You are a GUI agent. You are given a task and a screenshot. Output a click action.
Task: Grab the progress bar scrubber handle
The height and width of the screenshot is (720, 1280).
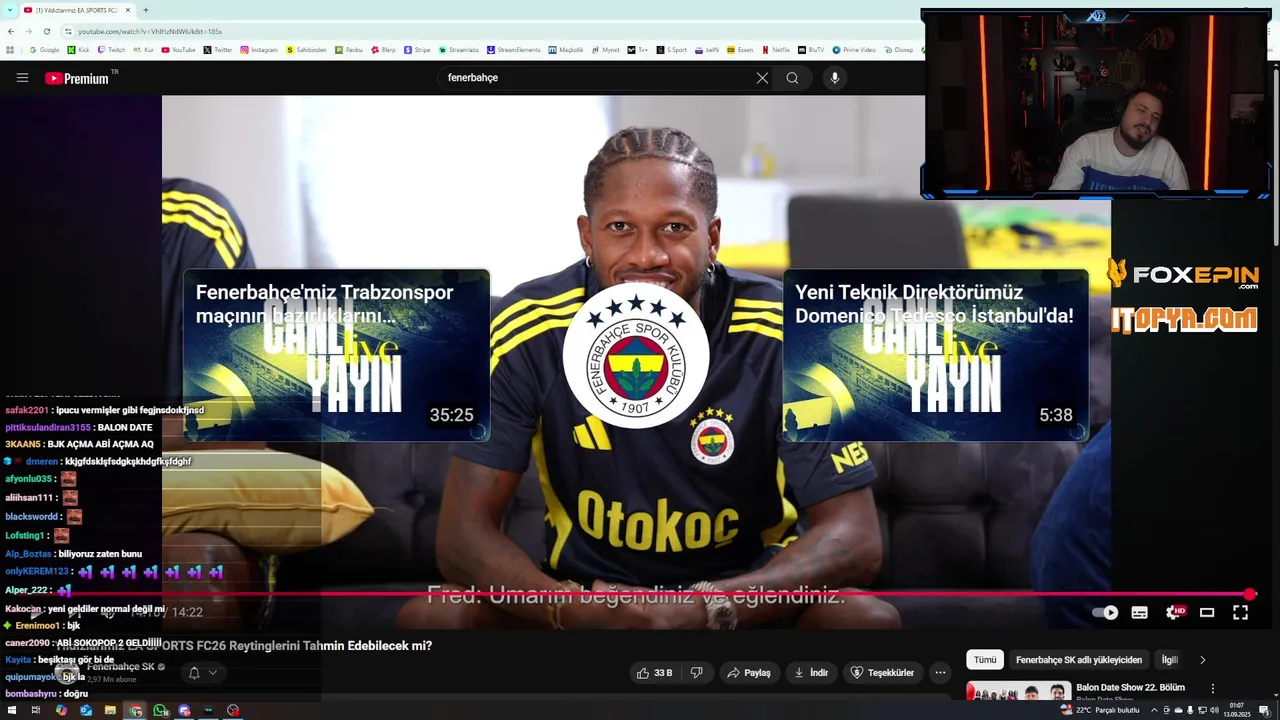click(x=1249, y=594)
